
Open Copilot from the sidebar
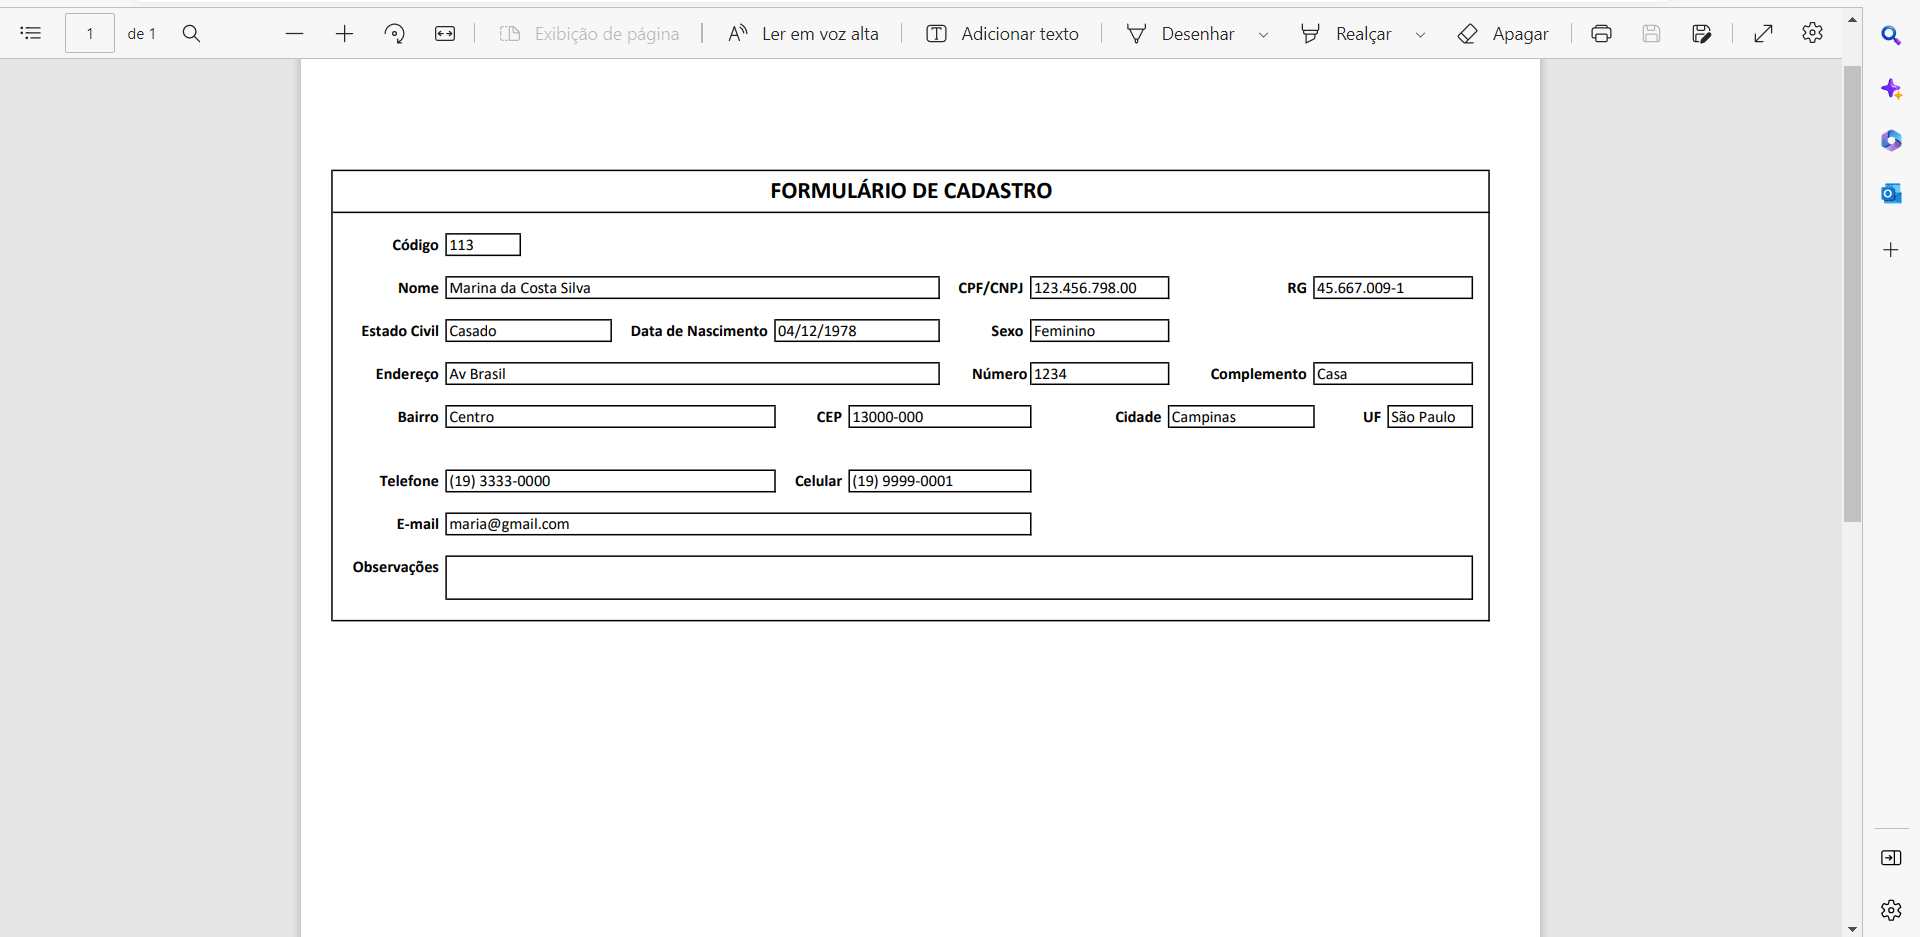[x=1891, y=89]
